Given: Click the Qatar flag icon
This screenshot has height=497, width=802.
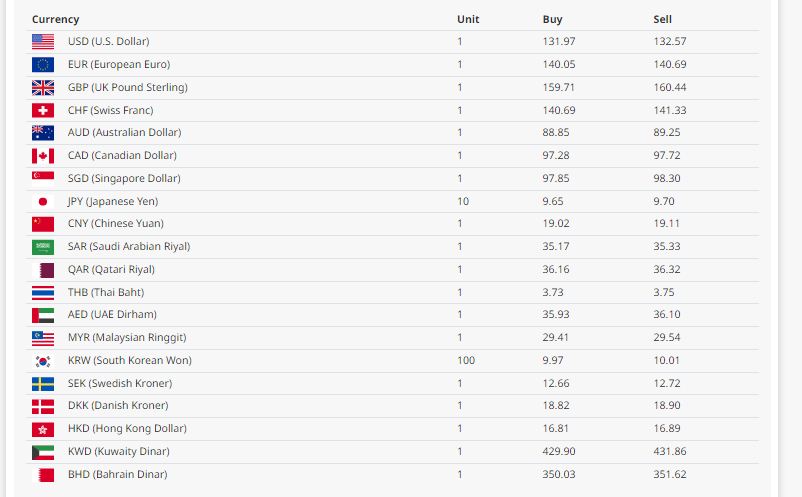Looking at the screenshot, I should click(x=43, y=270).
